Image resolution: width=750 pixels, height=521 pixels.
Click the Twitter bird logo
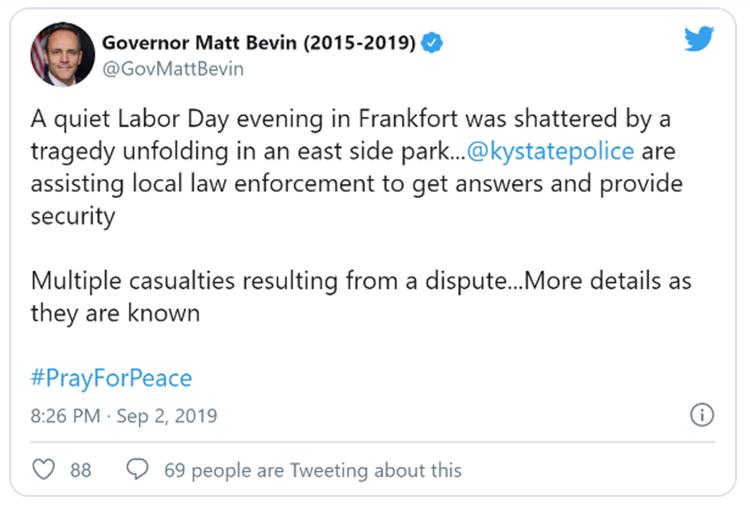698,39
